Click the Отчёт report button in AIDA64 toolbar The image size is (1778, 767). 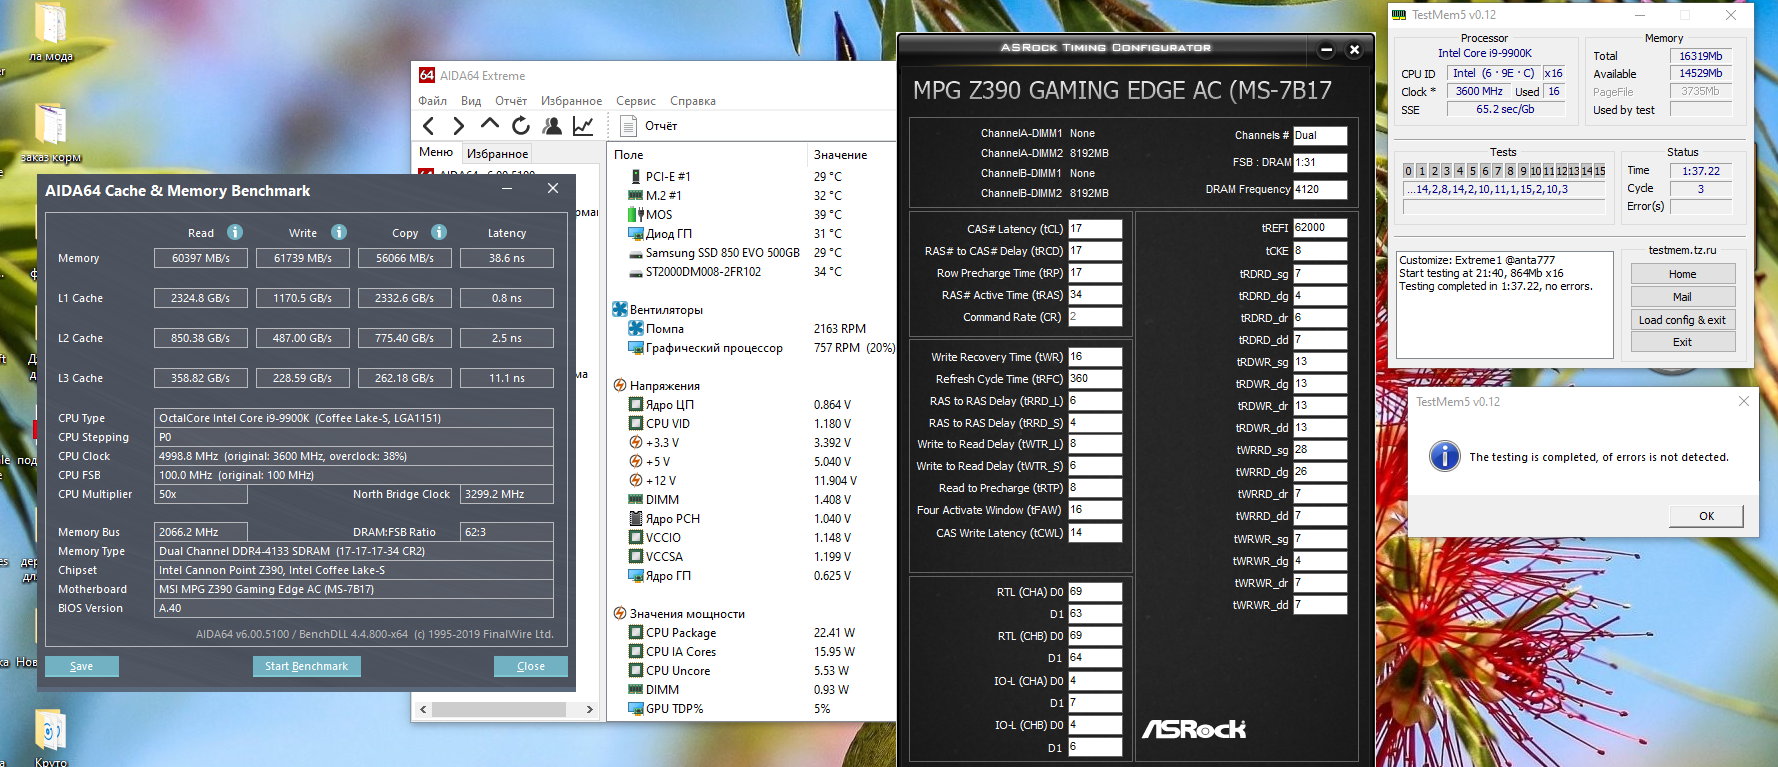[x=648, y=126]
